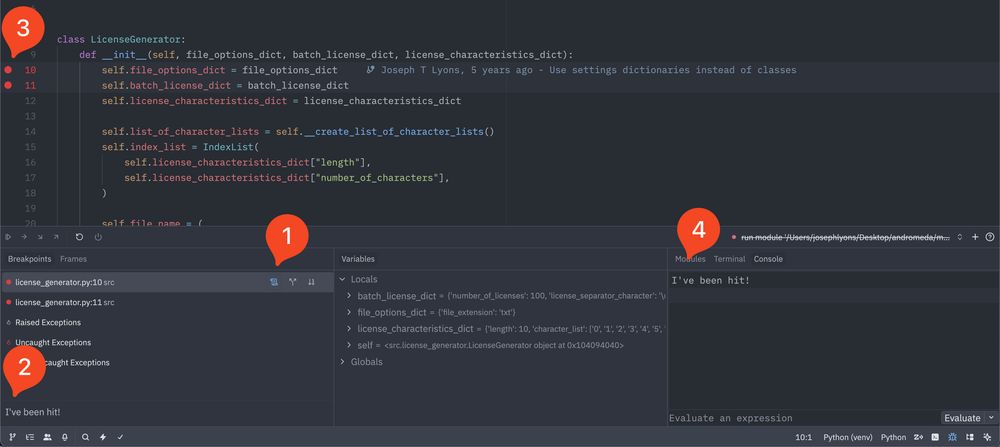Viewport: 1000px width, 447px height.
Task: Click the panel layout icon right of the bug icon
Action: pos(969,437)
